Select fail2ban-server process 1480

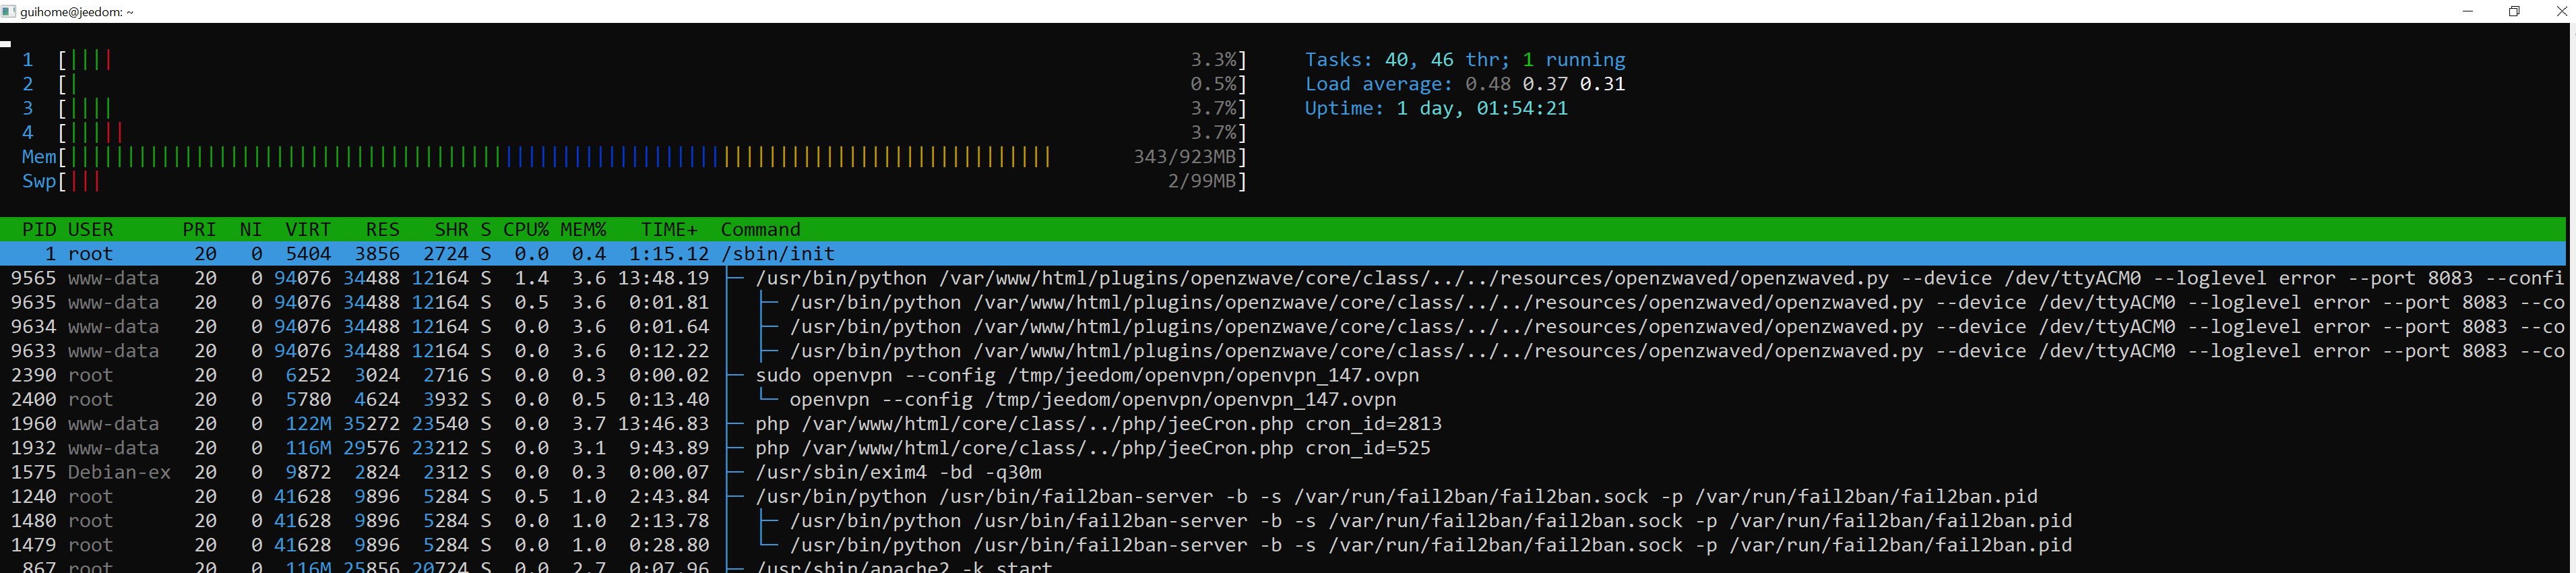click(1284, 520)
